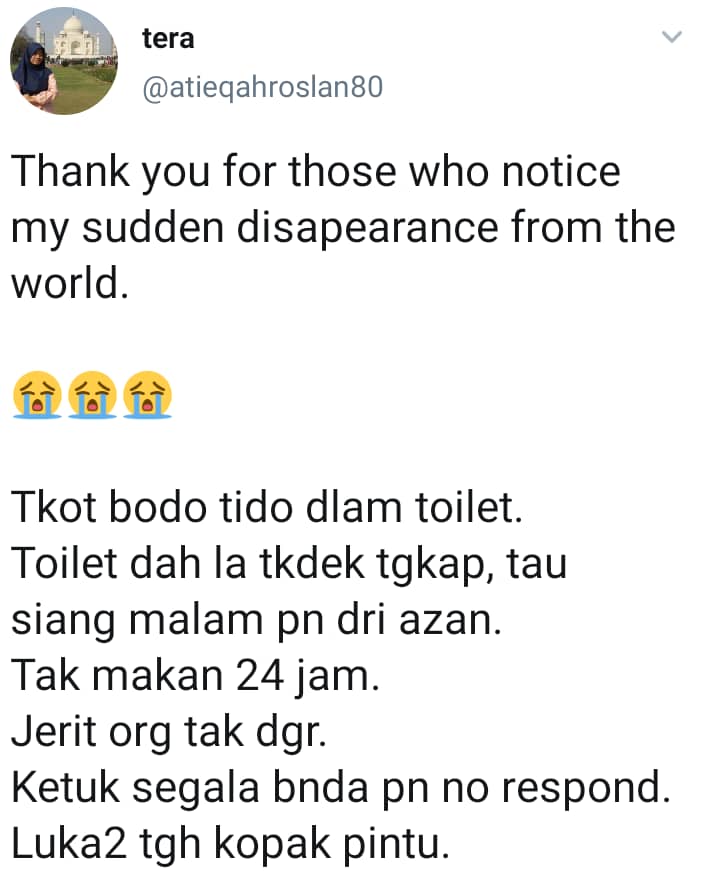Click the line "Toilet dah la tkdek tgkap, tau"
The width and height of the screenshot is (705, 889).
coord(289,565)
